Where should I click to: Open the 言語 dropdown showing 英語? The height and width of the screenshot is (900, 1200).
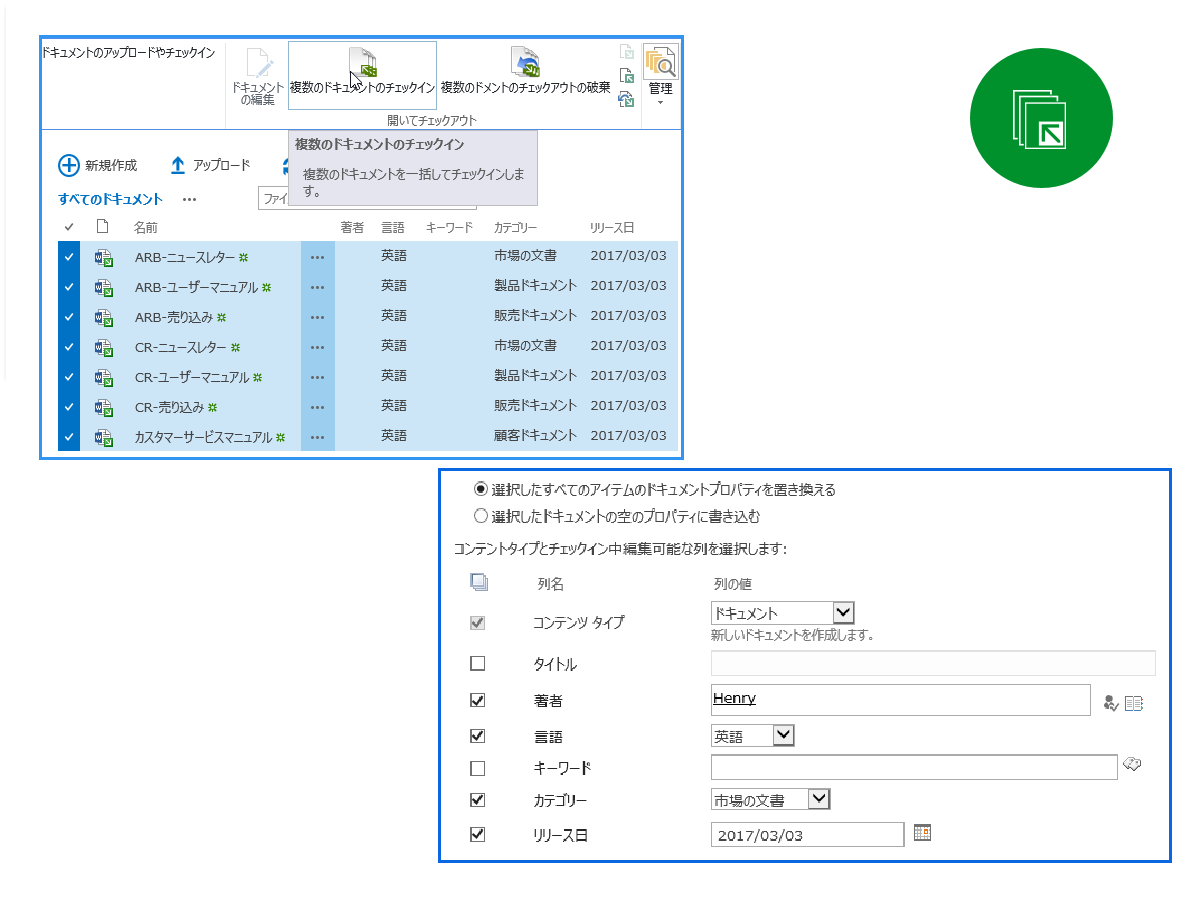(784, 736)
